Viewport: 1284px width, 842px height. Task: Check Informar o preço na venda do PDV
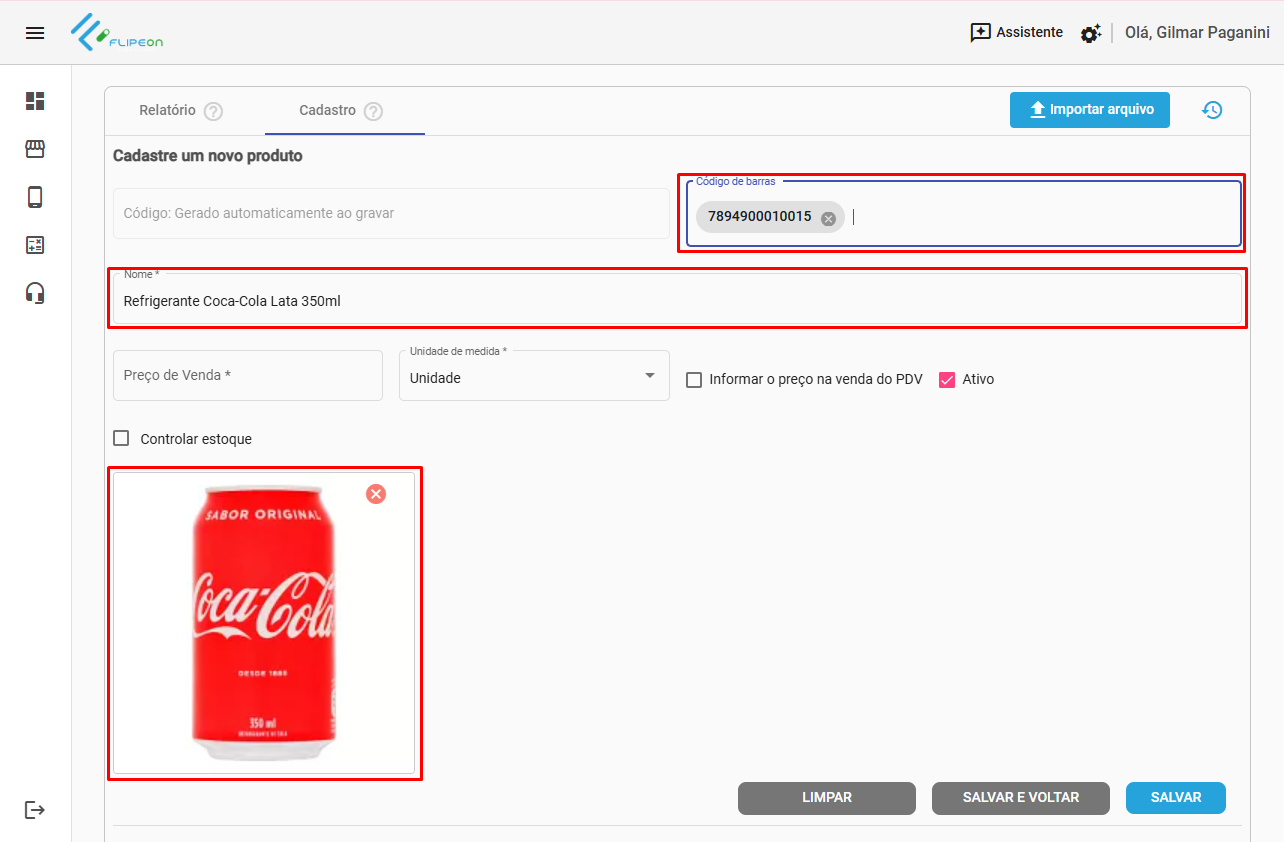(x=694, y=380)
